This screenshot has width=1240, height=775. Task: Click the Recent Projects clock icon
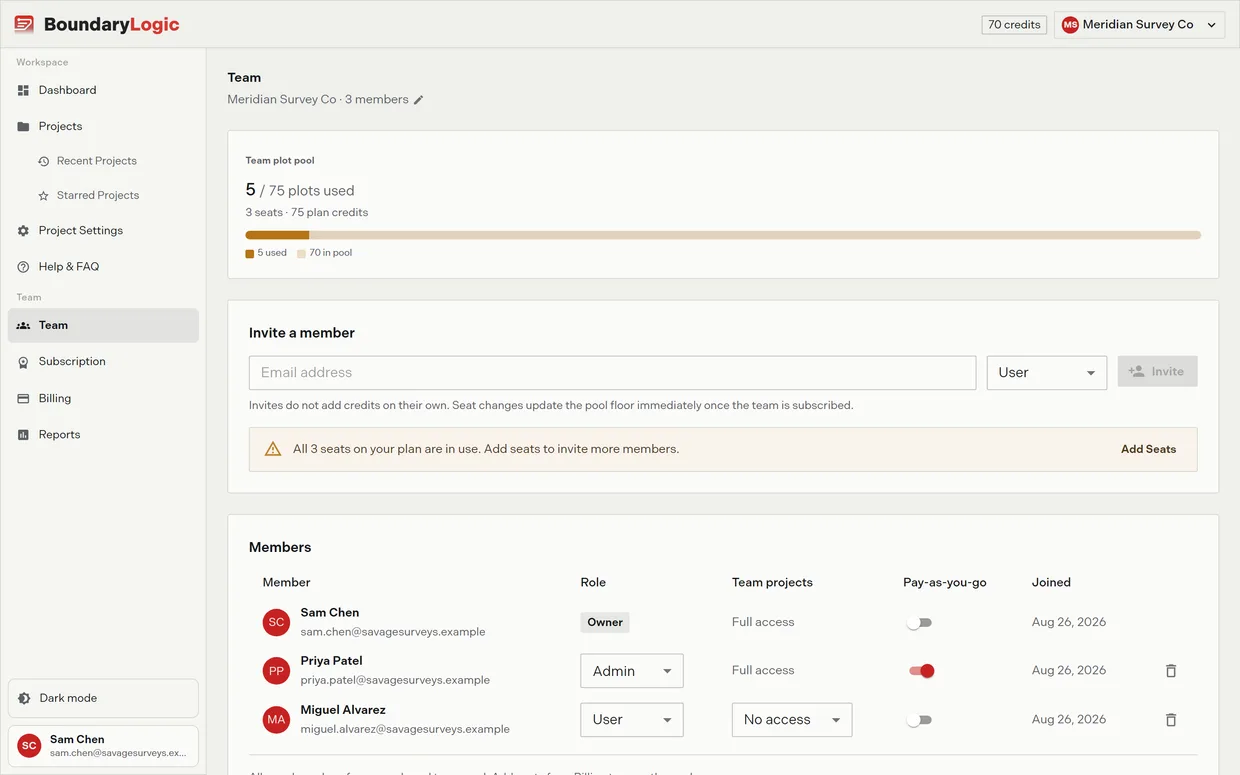pos(43,161)
